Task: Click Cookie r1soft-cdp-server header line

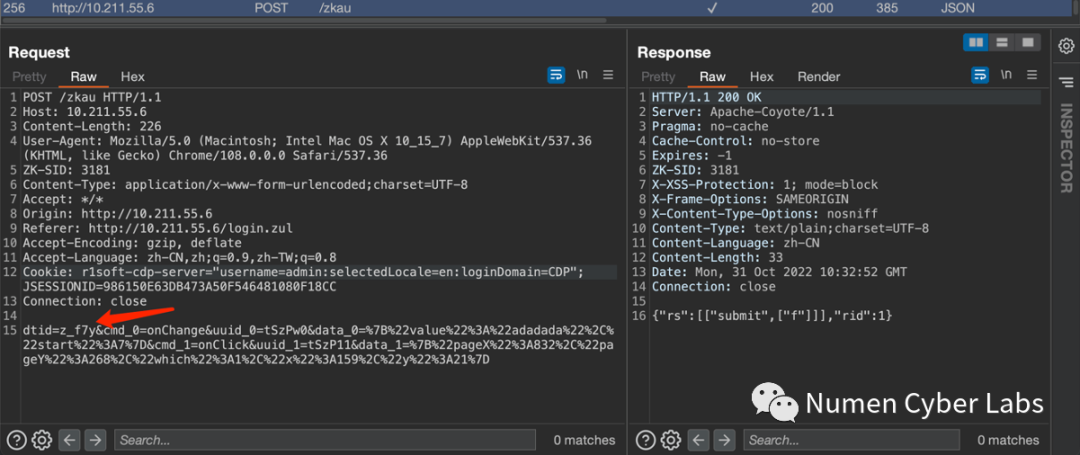Action: pos(303,273)
